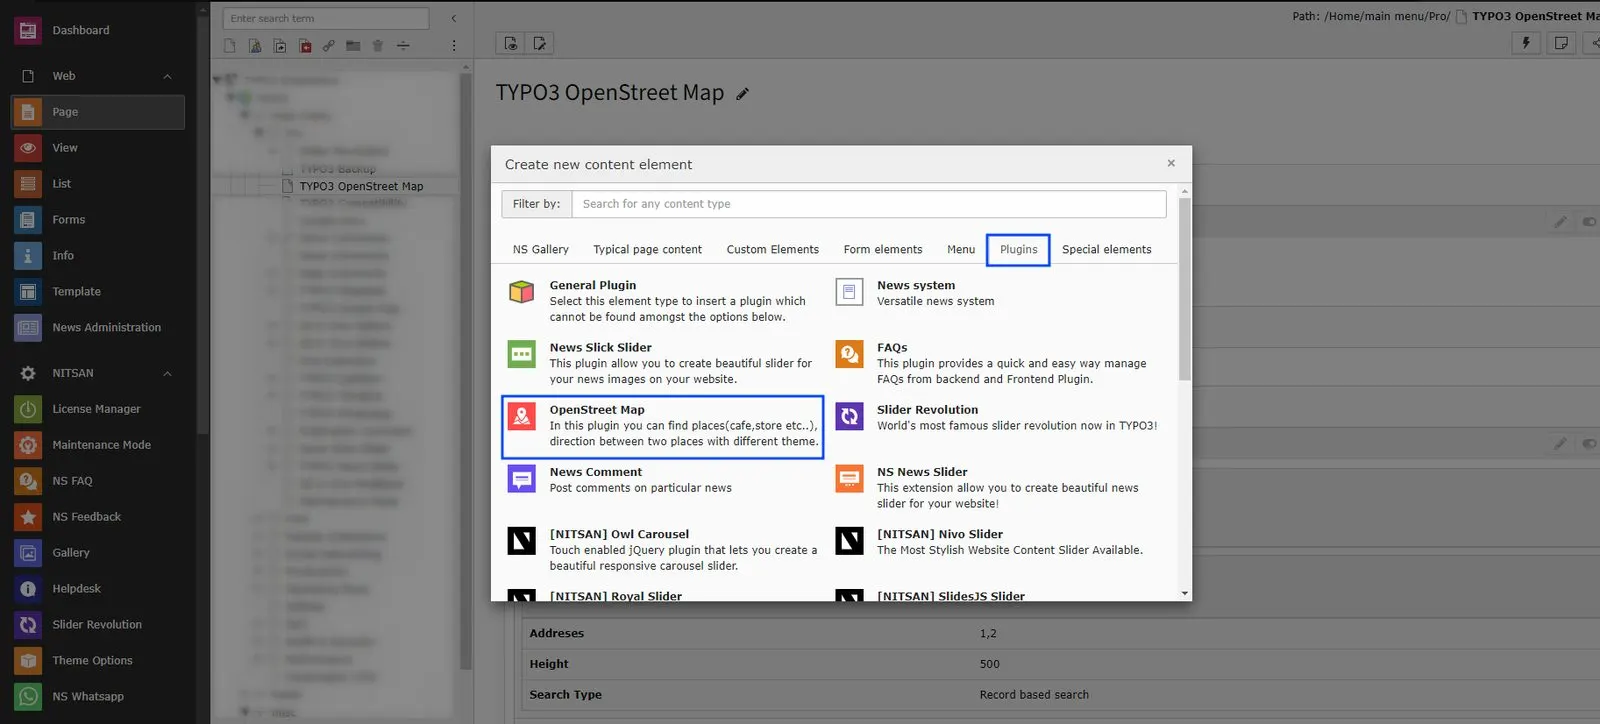Viewport: 1600px width, 724px height.
Task: Open the Helpdesk module
Action: 97,589
